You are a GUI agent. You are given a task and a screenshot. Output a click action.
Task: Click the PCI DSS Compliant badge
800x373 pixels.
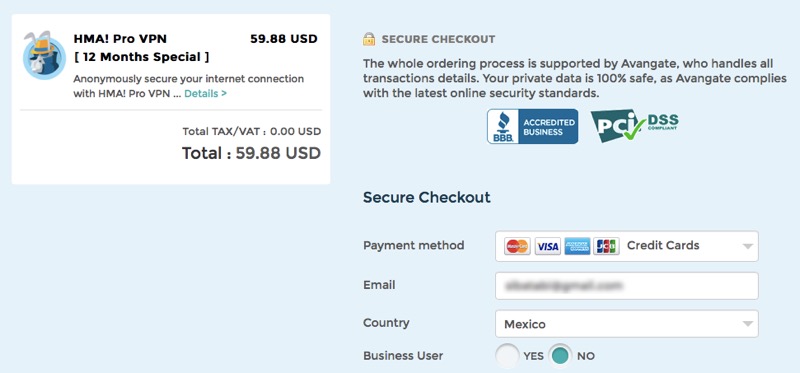point(635,126)
